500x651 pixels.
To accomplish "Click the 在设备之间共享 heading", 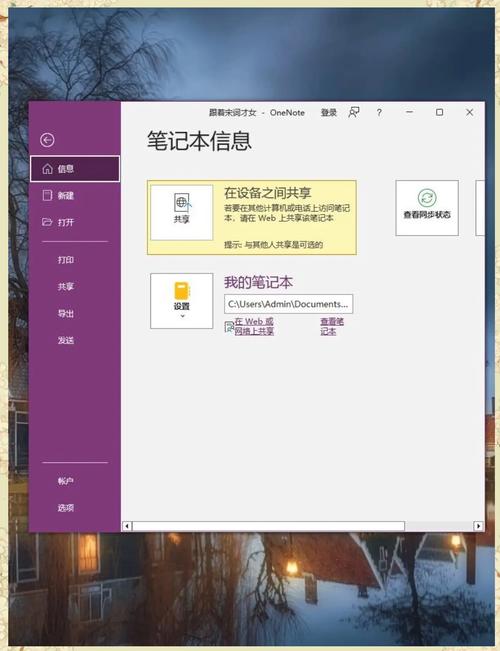I will coord(268,193).
